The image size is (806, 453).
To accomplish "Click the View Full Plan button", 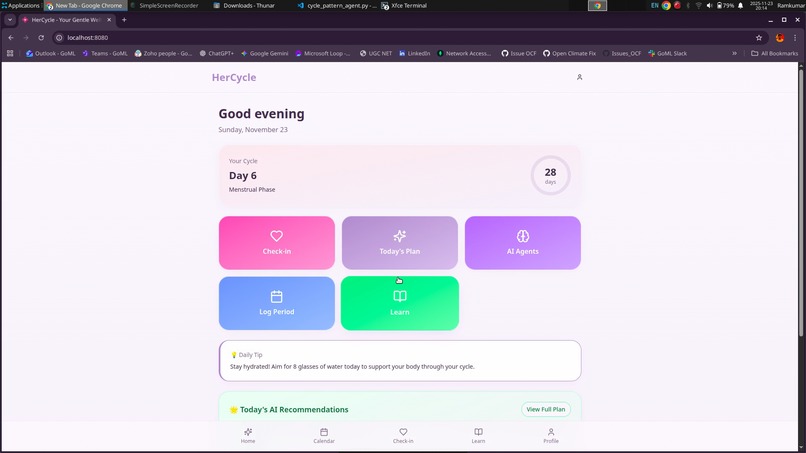I will tap(545, 409).
